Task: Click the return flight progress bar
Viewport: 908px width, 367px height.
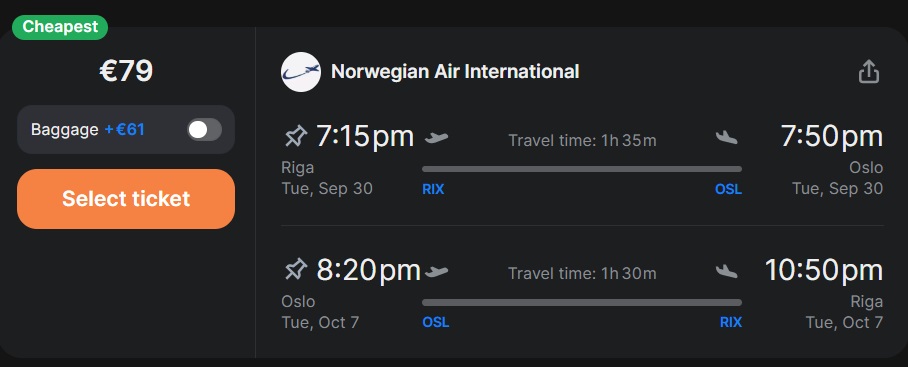Action: 582,302
